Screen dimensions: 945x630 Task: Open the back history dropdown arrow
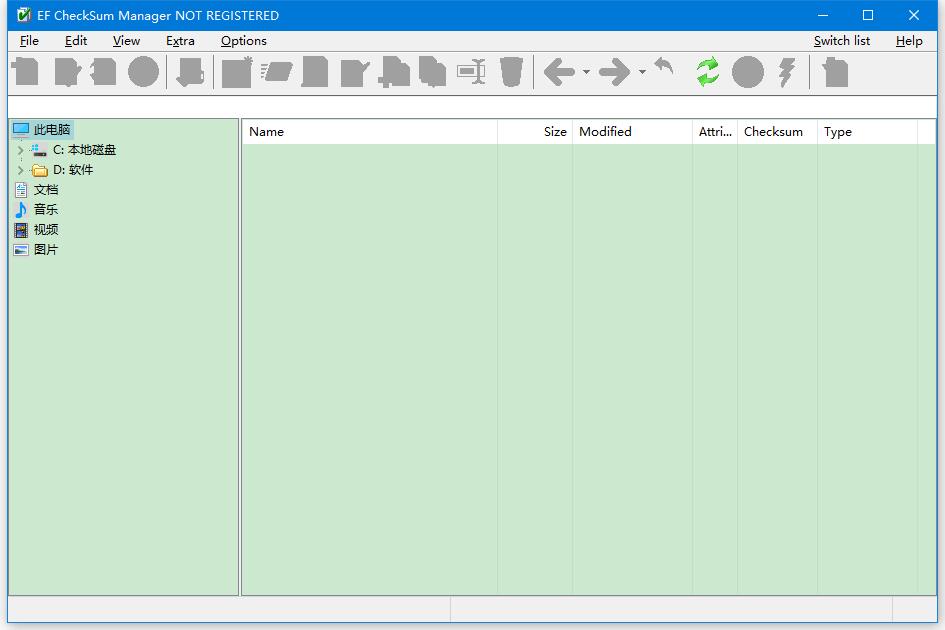(586, 72)
